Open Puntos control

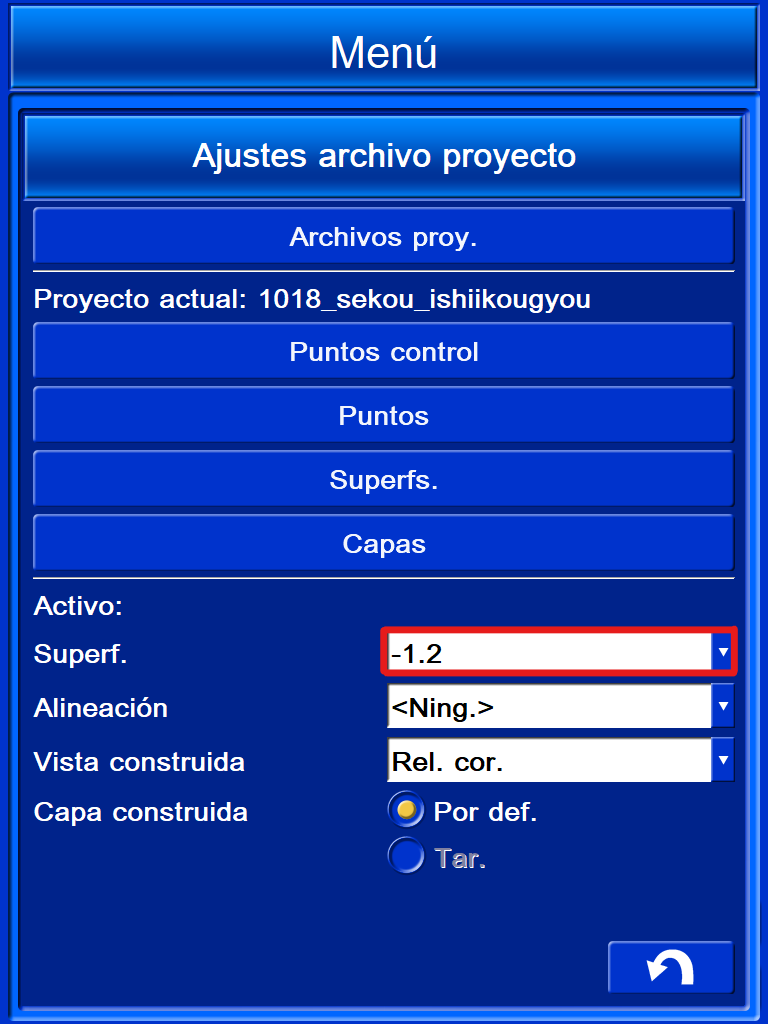(x=384, y=351)
